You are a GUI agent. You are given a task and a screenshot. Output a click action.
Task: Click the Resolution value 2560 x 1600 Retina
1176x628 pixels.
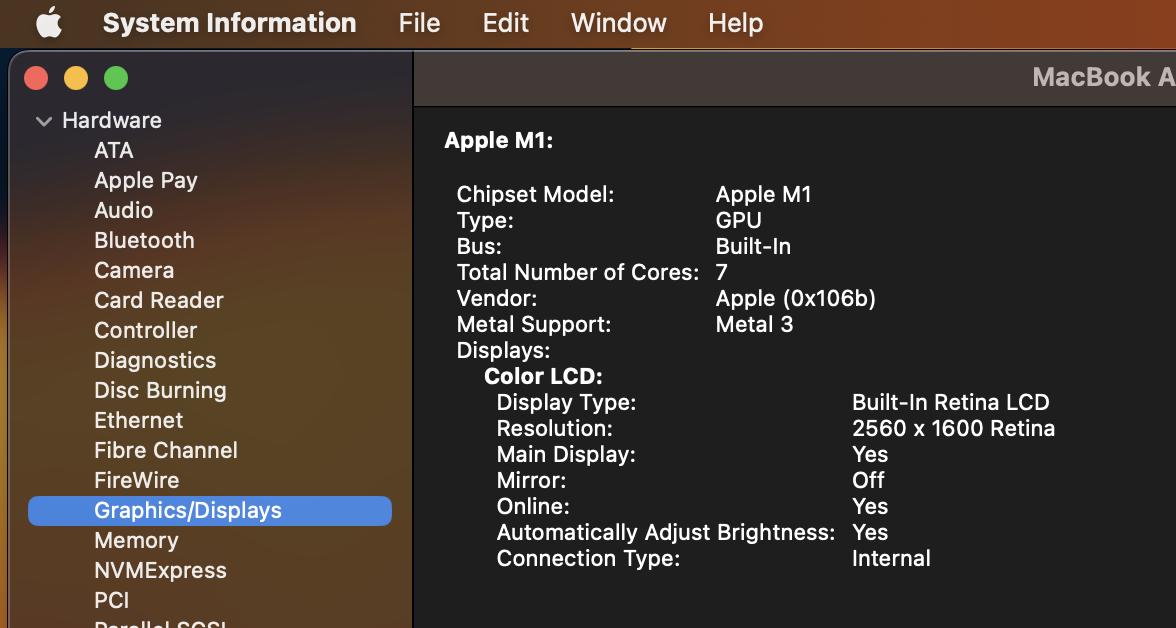coord(953,428)
